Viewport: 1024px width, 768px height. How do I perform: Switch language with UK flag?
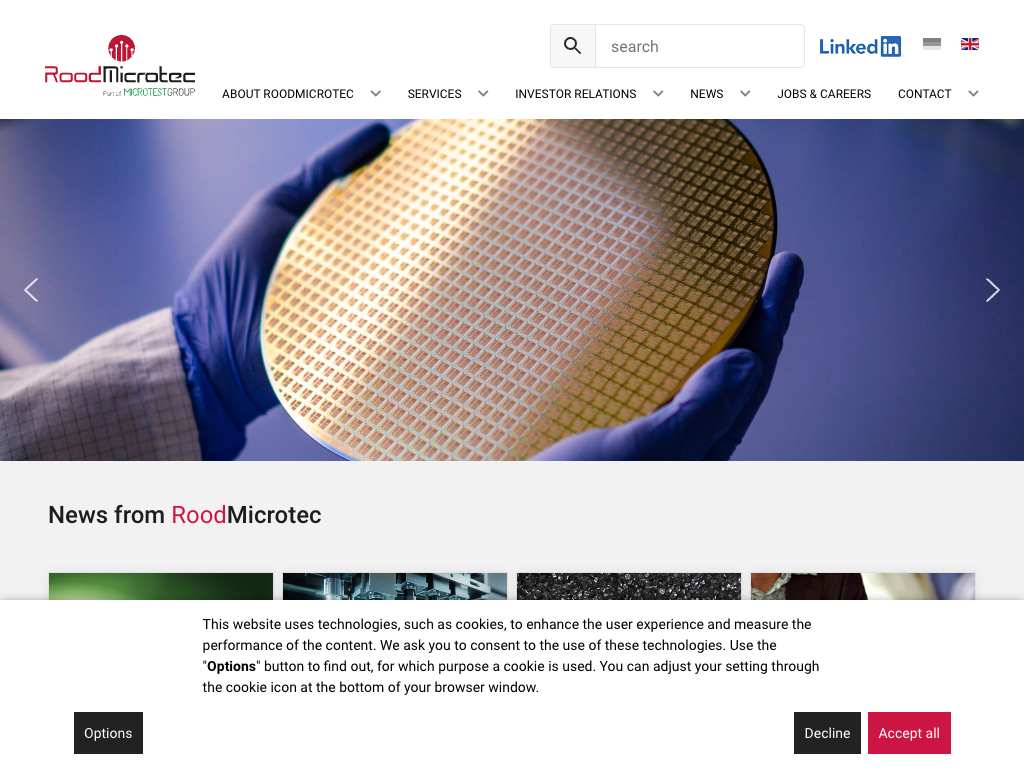pos(970,44)
